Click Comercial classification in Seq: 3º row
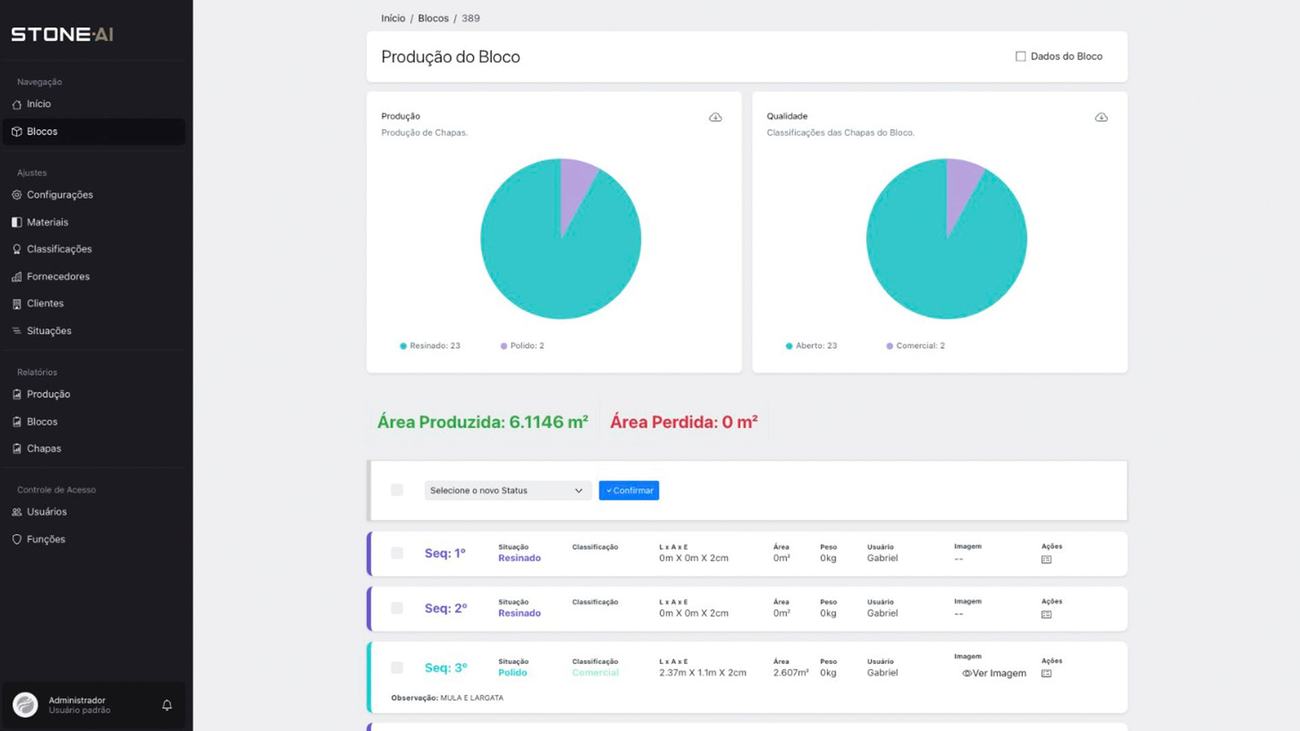 pos(595,673)
